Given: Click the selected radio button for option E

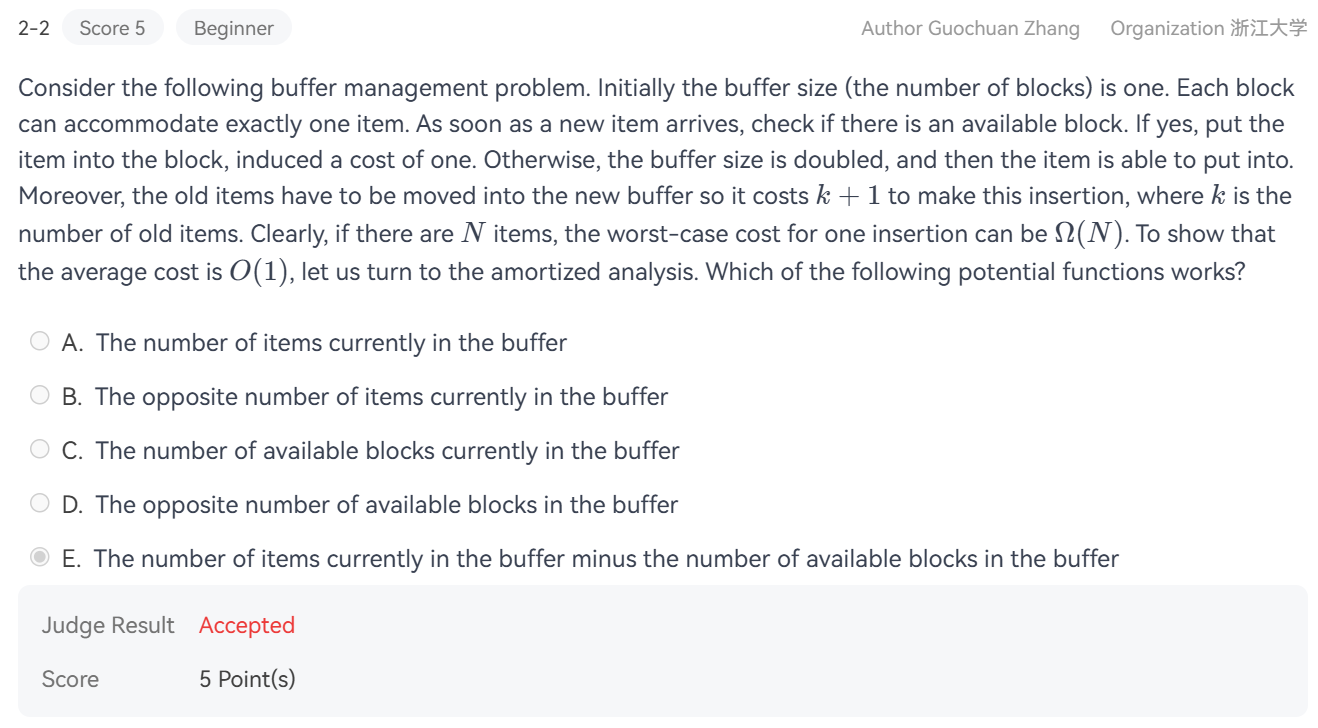Looking at the screenshot, I should pyautogui.click(x=40, y=558).
